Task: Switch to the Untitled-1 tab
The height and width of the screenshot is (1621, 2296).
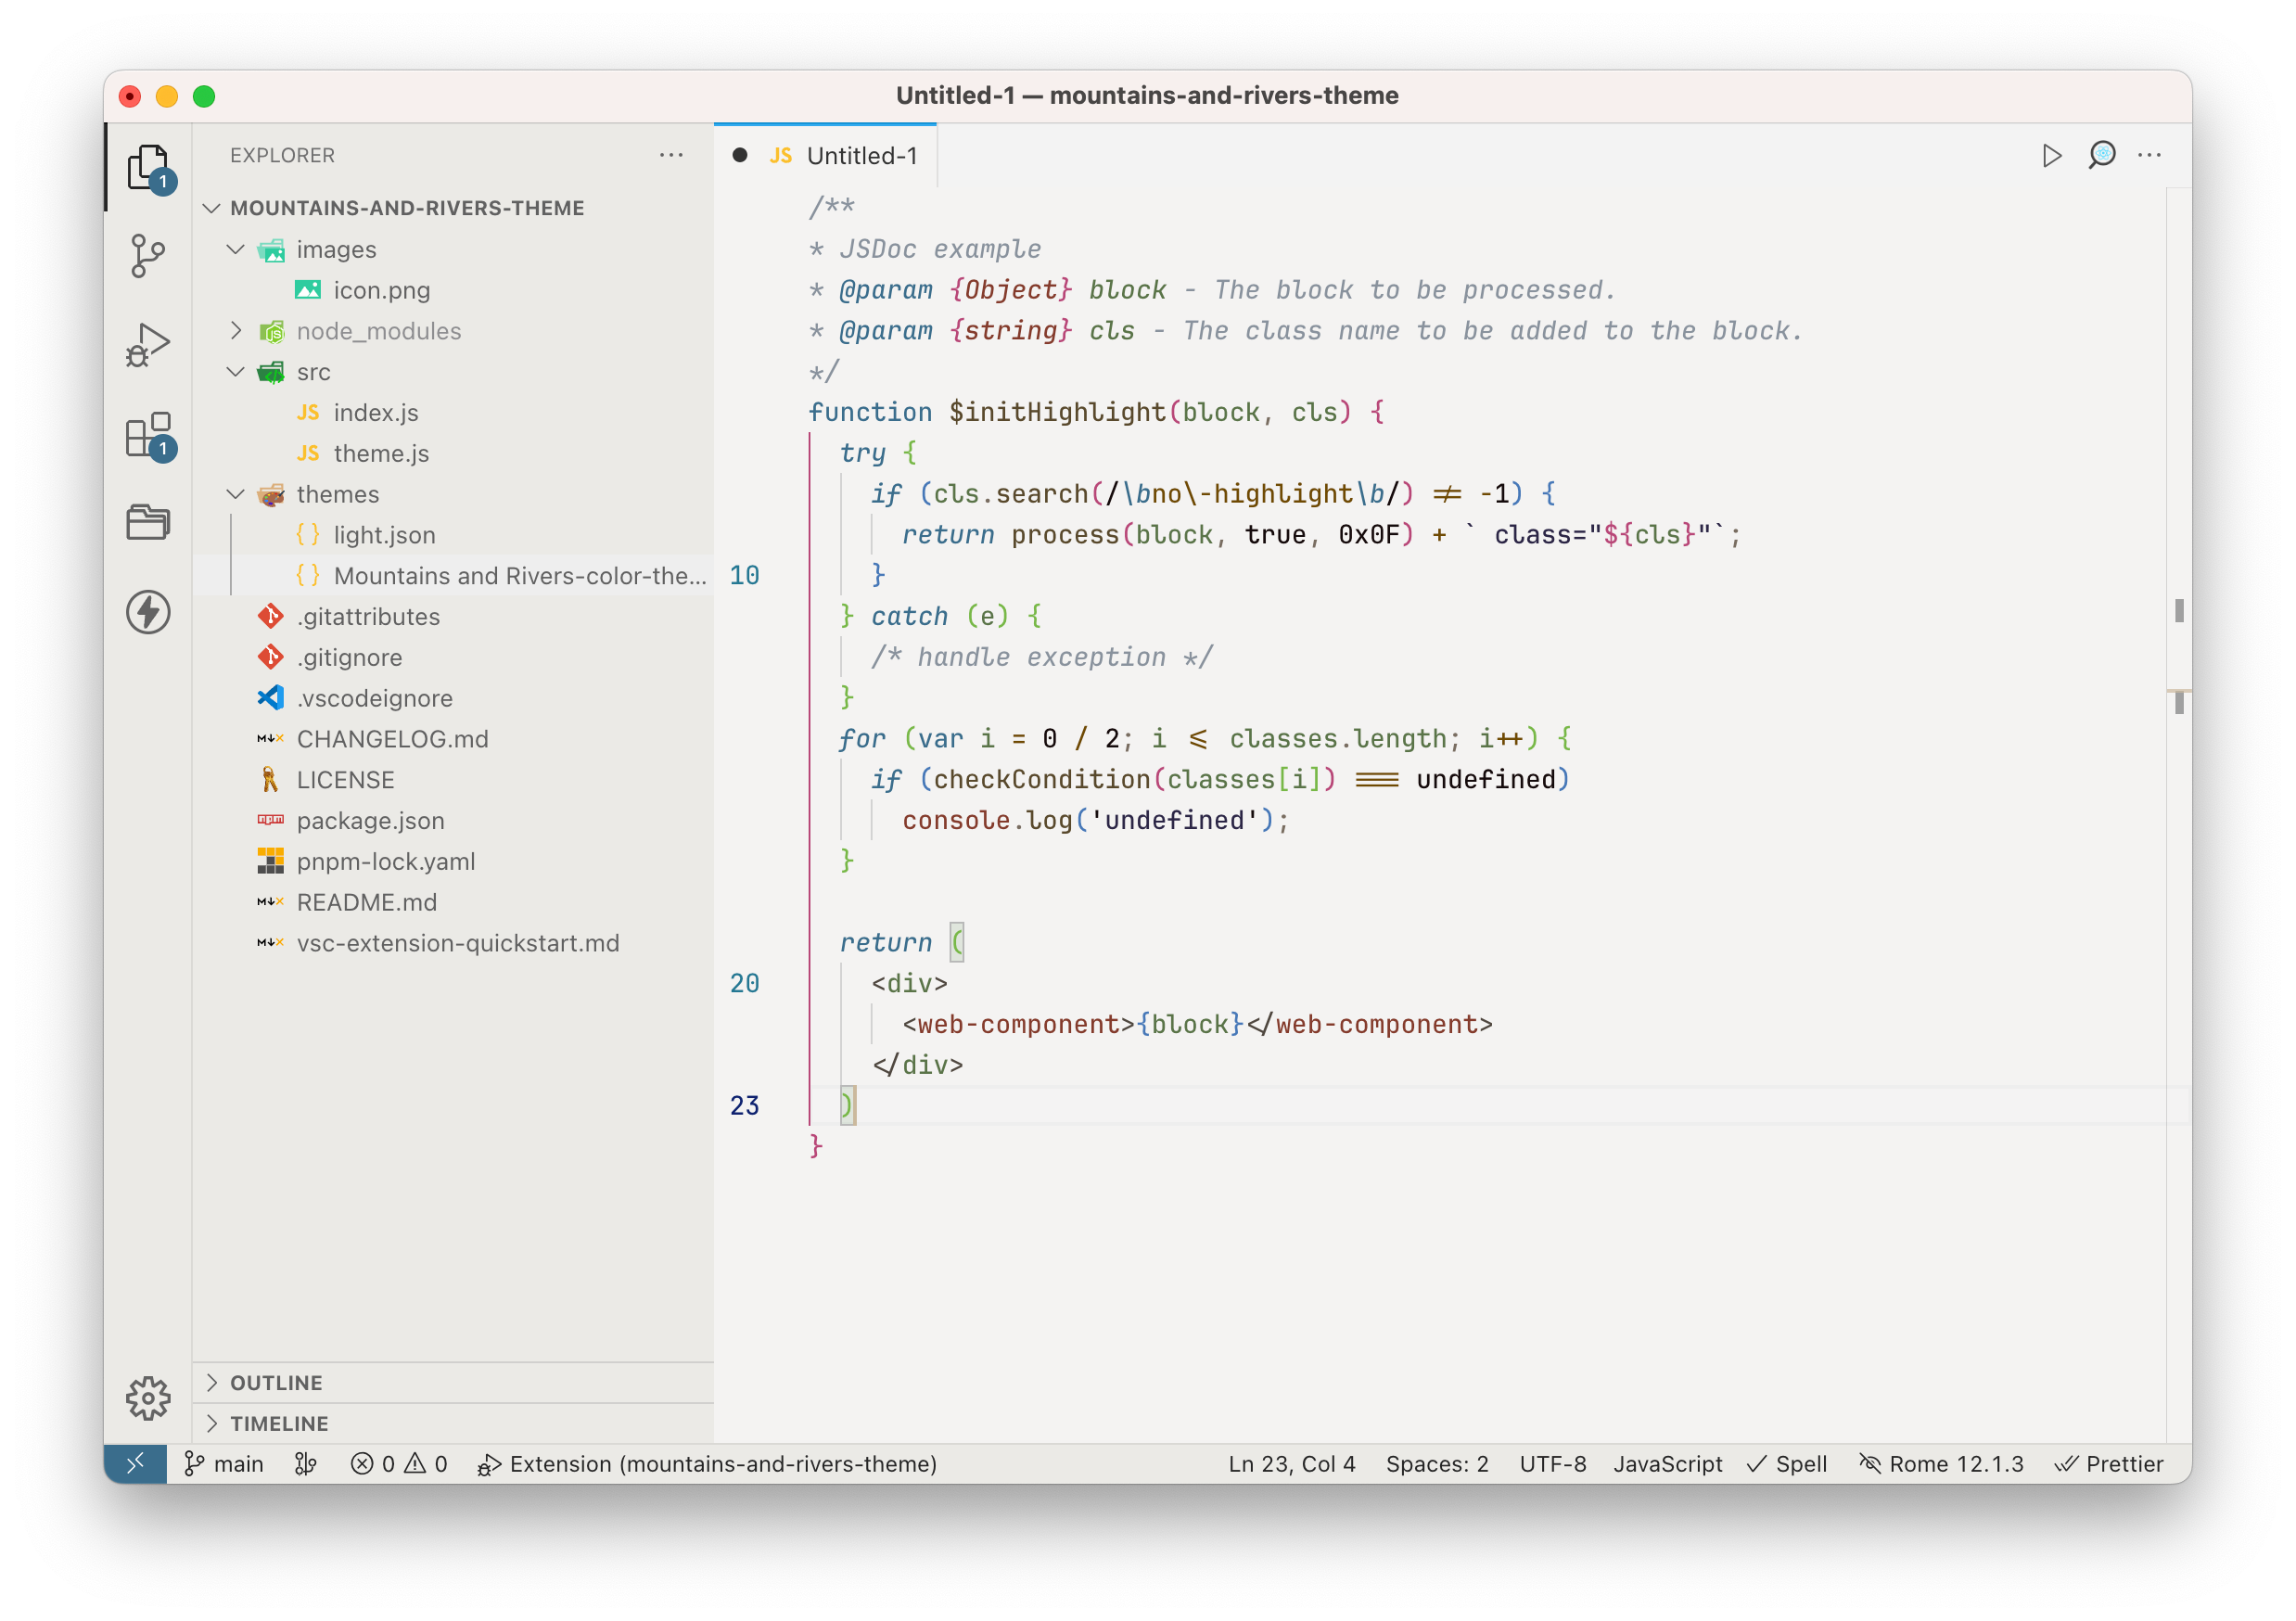Action: (862, 155)
